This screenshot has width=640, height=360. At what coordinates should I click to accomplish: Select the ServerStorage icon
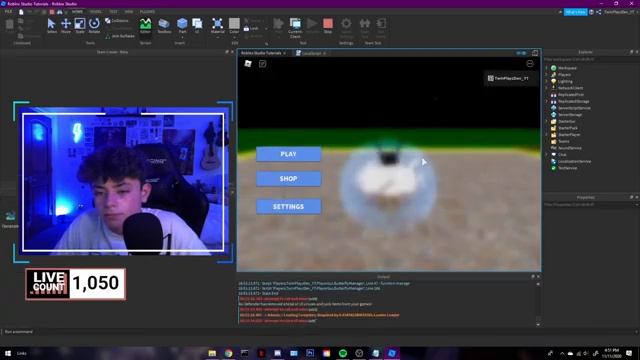[553, 115]
